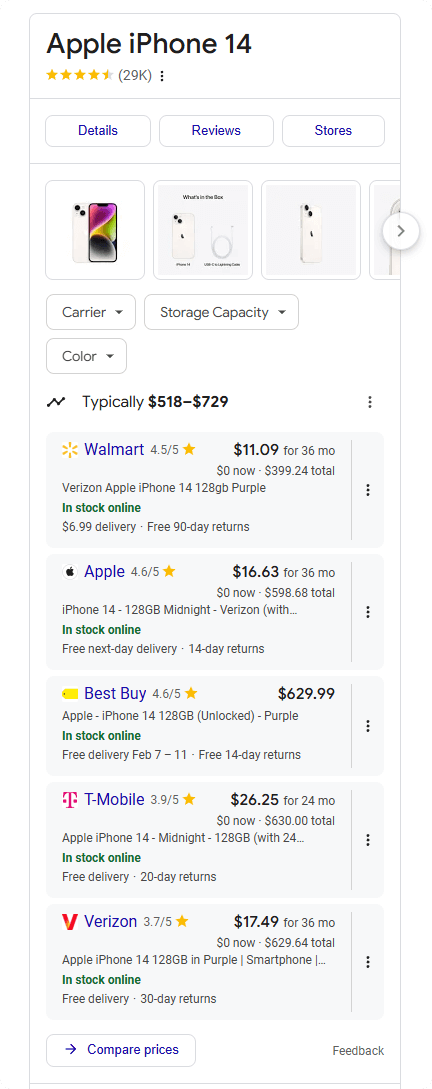Image resolution: width=432 pixels, height=1089 pixels.
Task: Open three-dot menu for Apple offer
Action: click(x=368, y=612)
